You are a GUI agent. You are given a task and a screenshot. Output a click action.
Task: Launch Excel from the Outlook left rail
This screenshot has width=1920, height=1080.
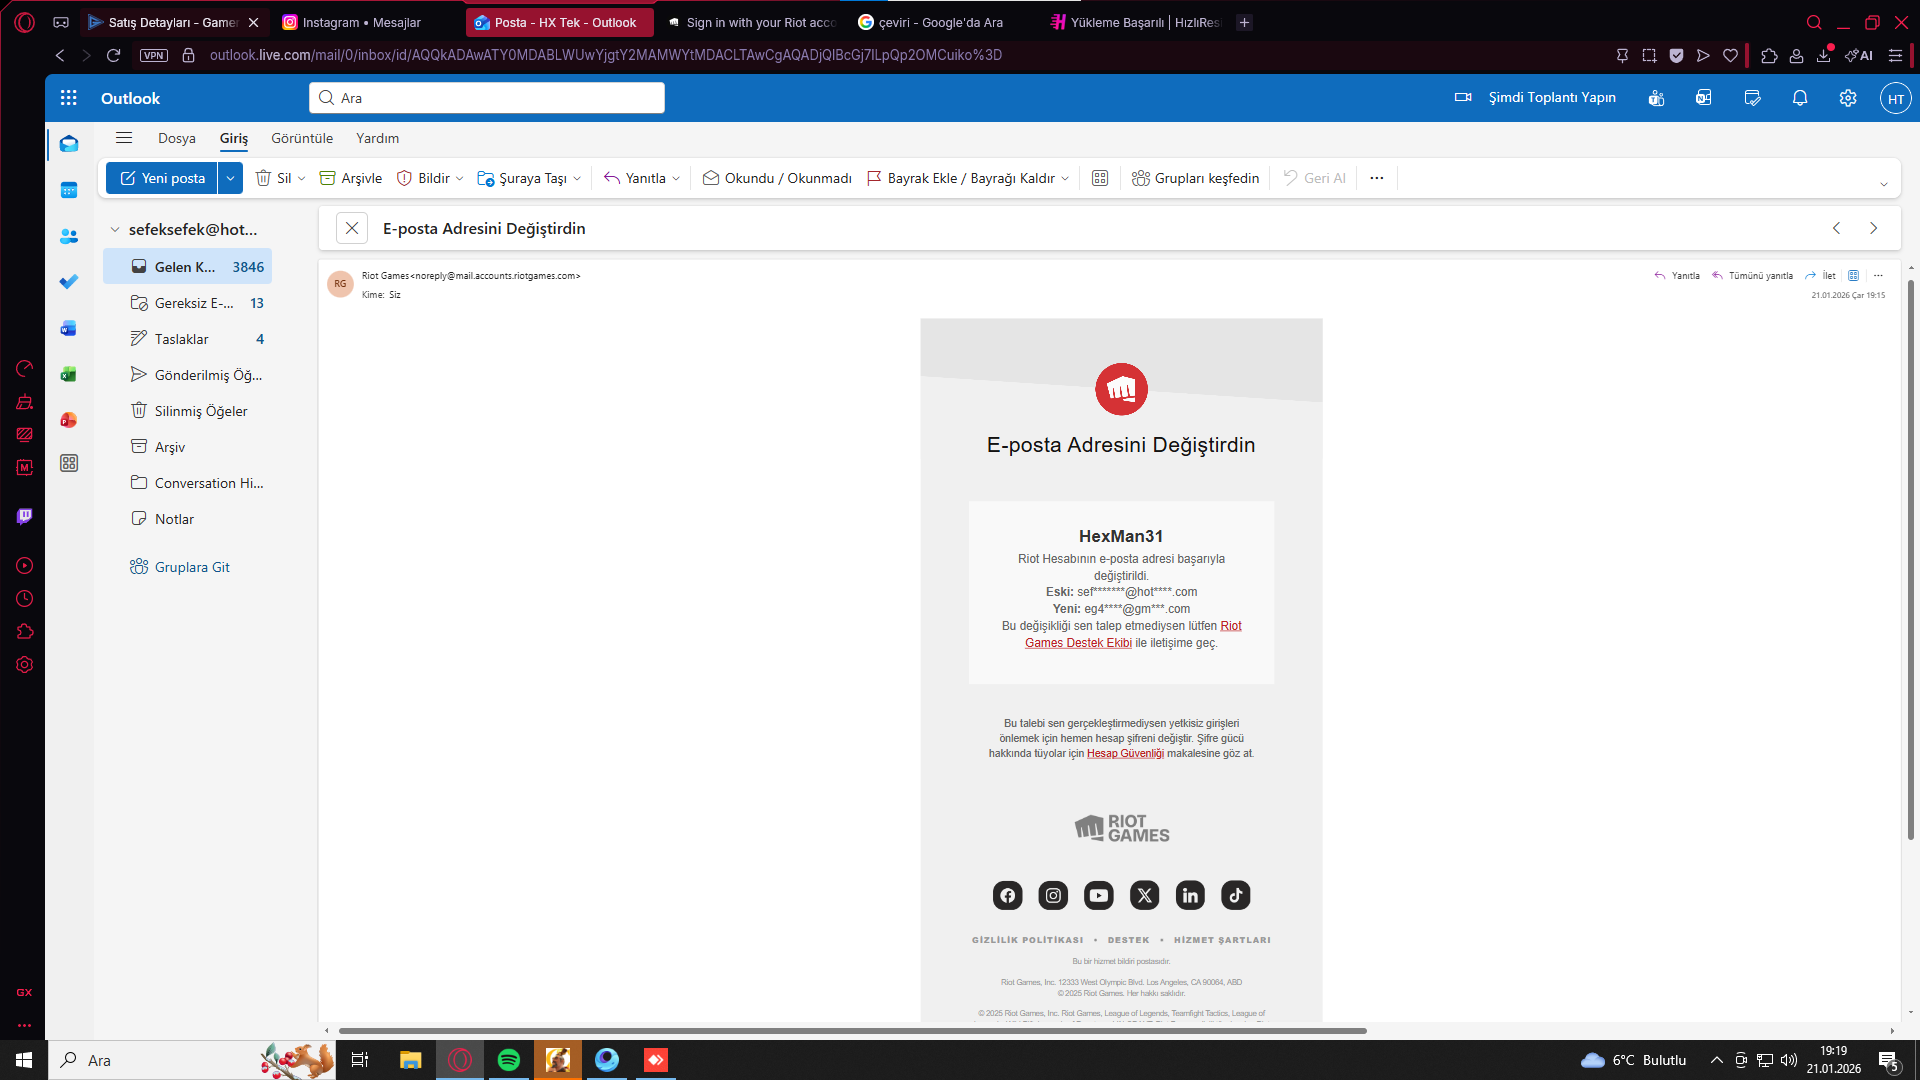(x=69, y=374)
